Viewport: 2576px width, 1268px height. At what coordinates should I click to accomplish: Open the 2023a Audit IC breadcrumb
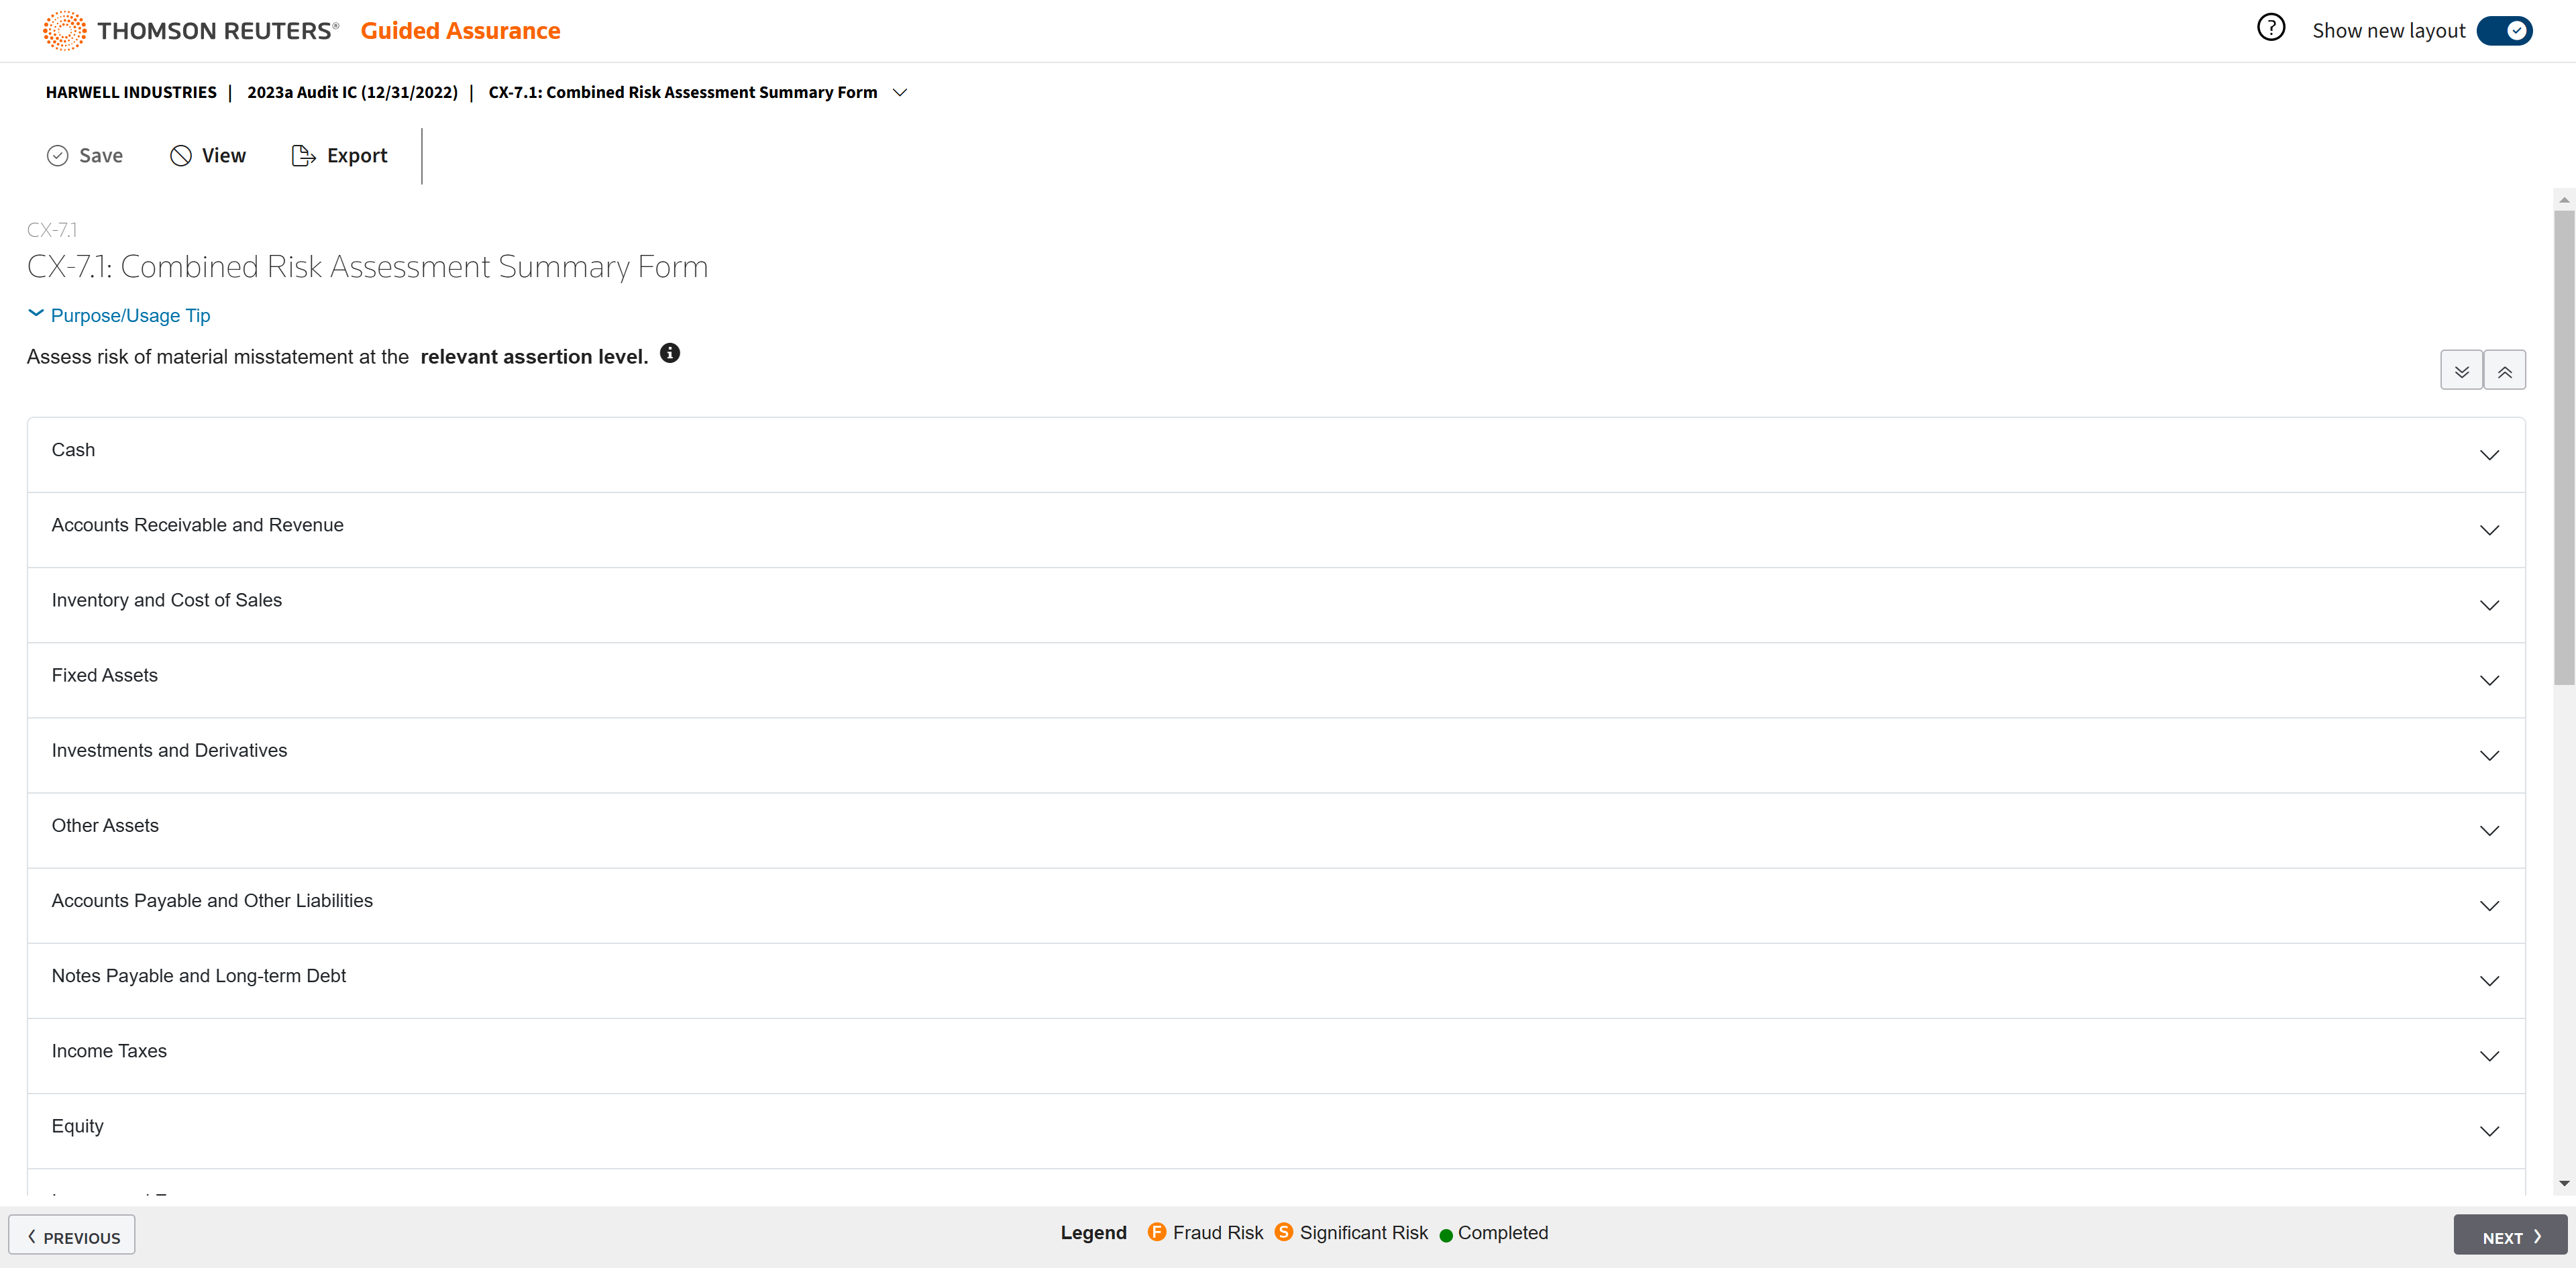(x=352, y=92)
